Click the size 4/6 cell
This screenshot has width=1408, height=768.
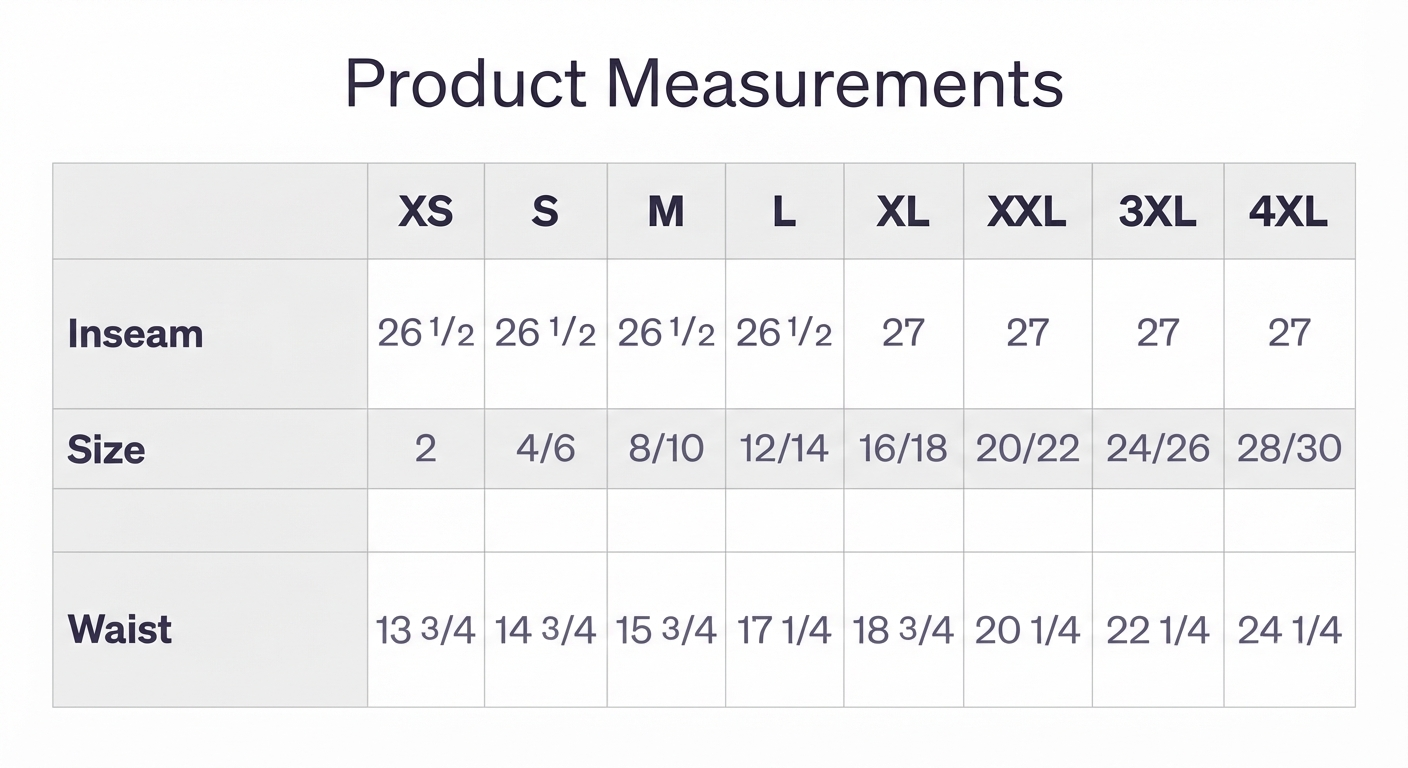(545, 449)
